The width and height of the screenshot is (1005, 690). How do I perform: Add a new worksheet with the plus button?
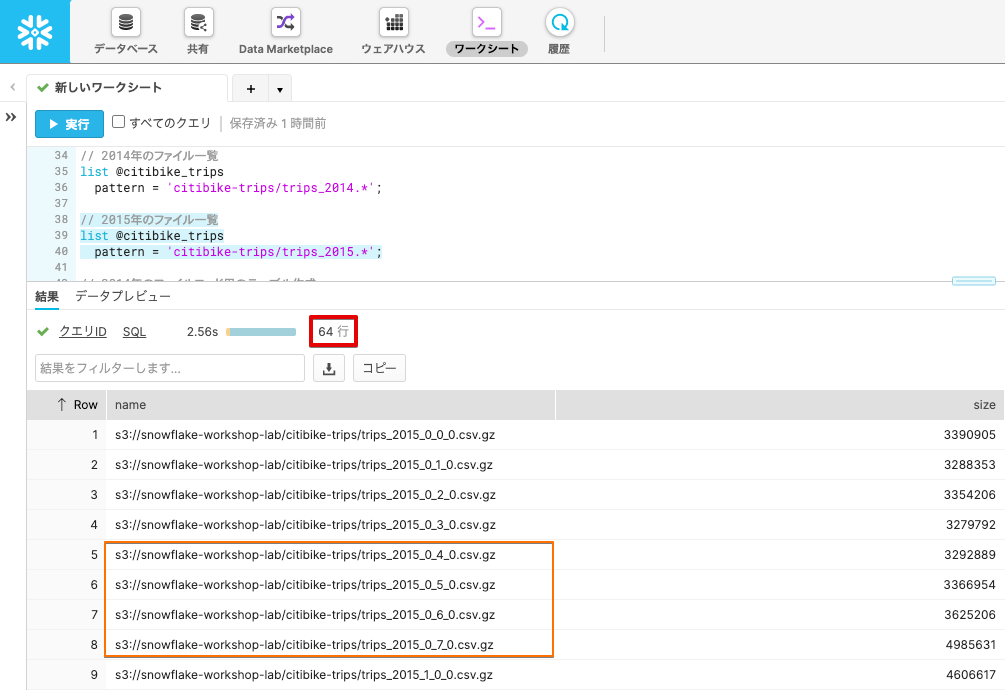(250, 89)
